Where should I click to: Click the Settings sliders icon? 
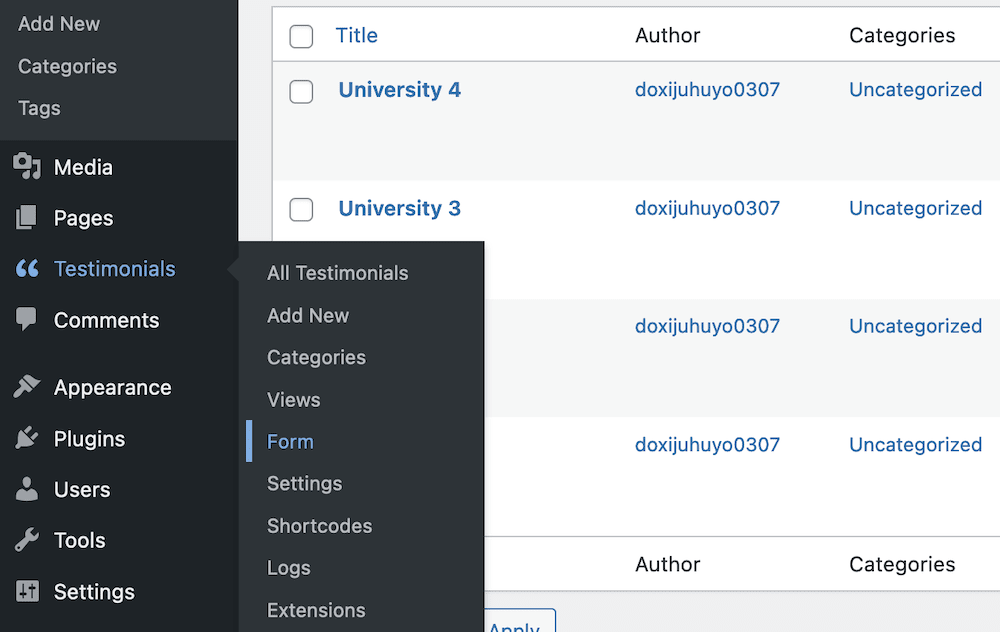pos(27,591)
